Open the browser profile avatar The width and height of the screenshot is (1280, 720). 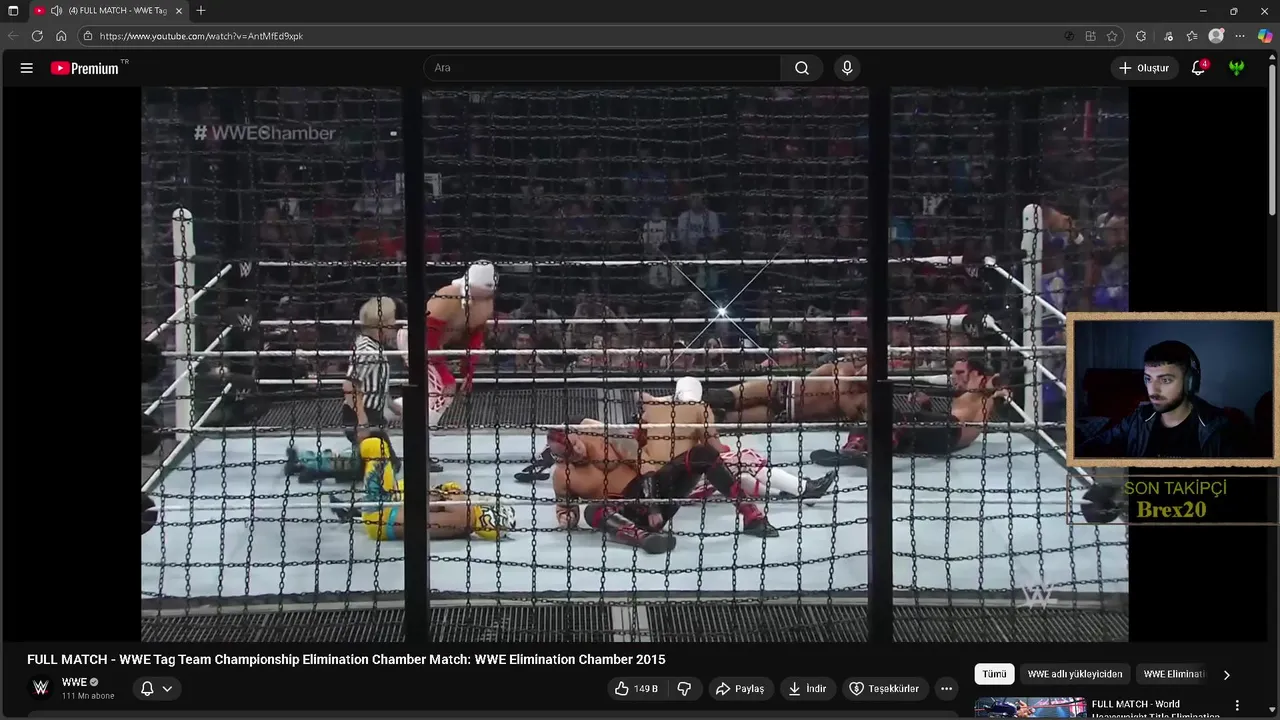pyautogui.click(x=1216, y=36)
